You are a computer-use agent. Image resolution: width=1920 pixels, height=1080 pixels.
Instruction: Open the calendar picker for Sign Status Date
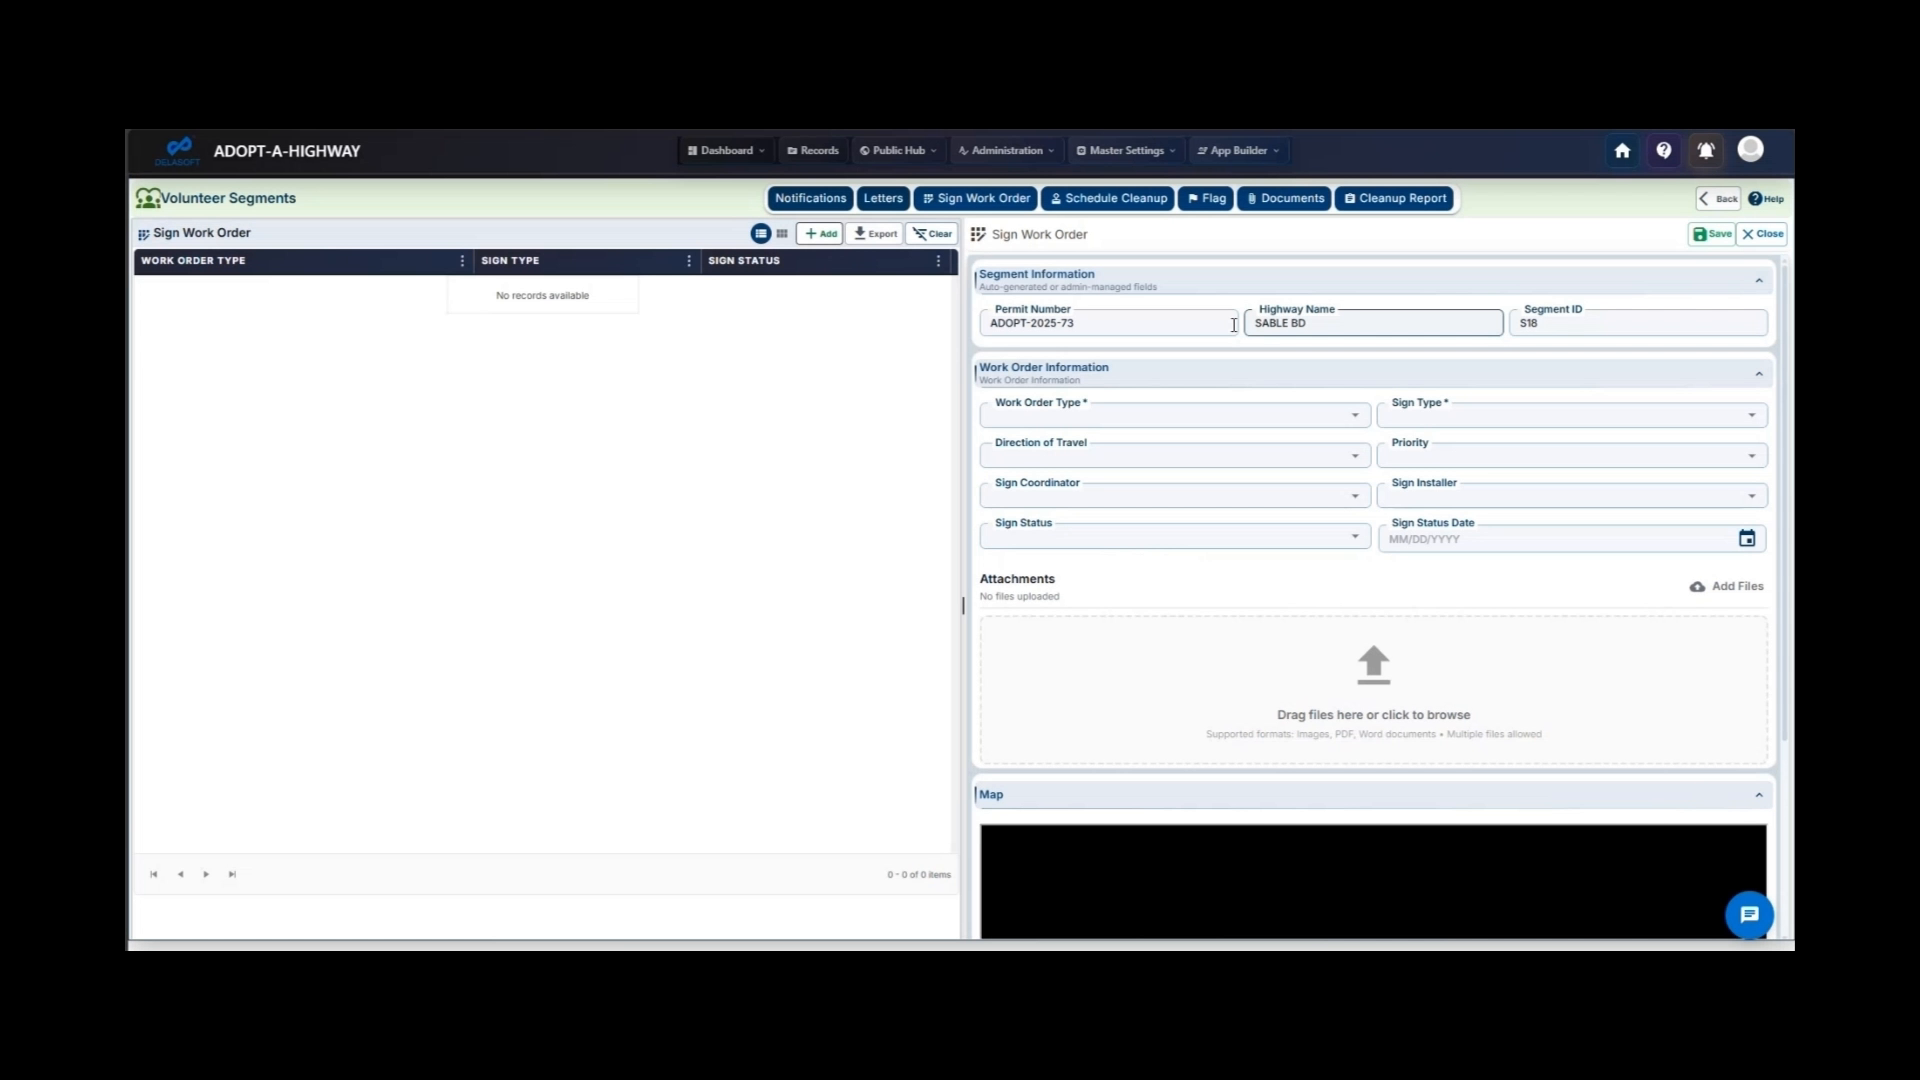coord(1747,538)
